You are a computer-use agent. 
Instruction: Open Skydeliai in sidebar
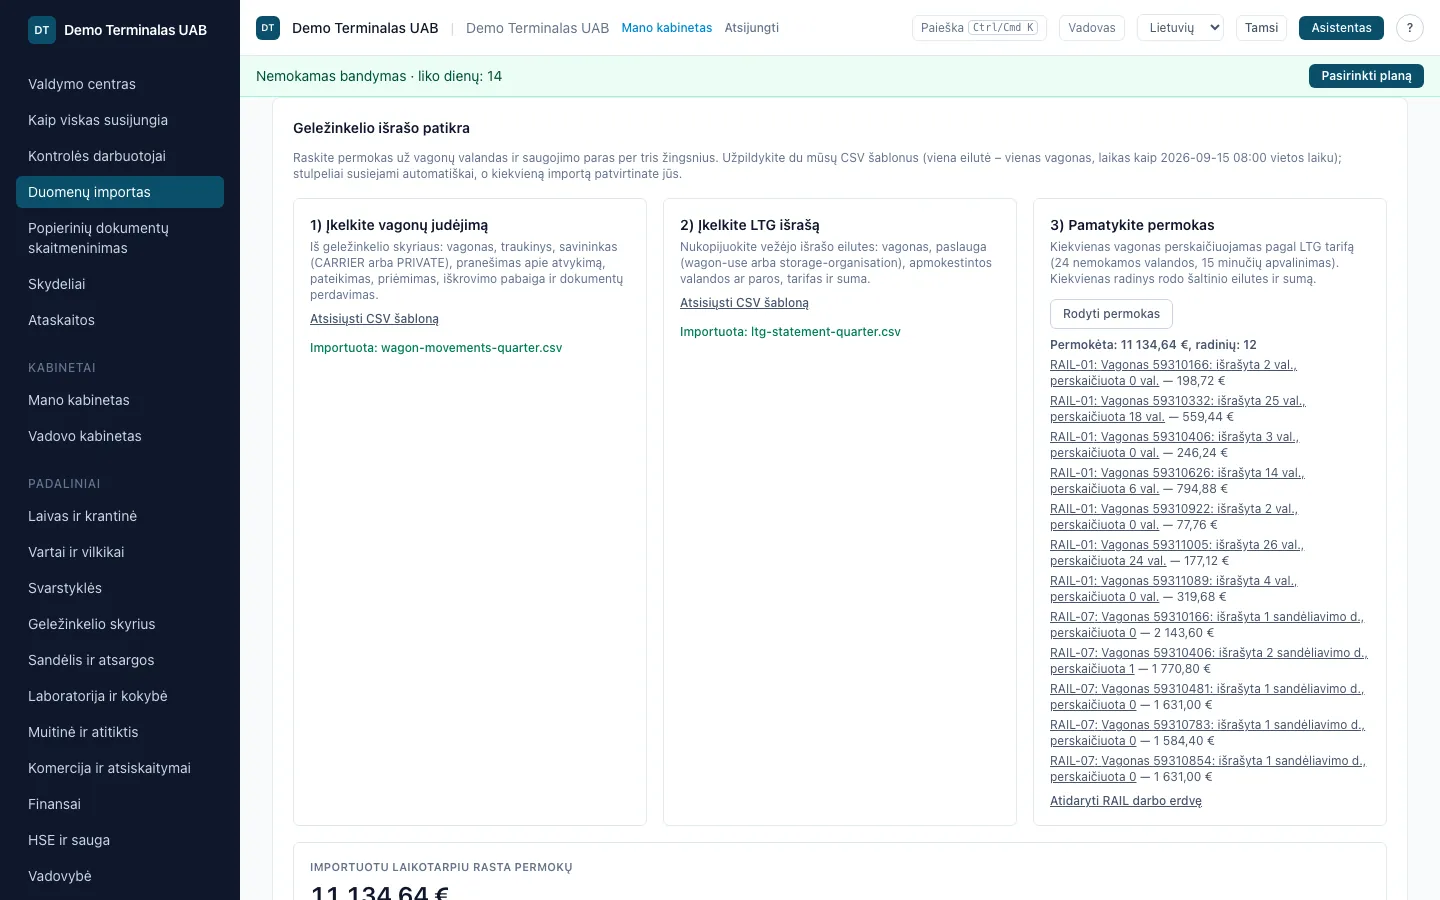point(120,284)
